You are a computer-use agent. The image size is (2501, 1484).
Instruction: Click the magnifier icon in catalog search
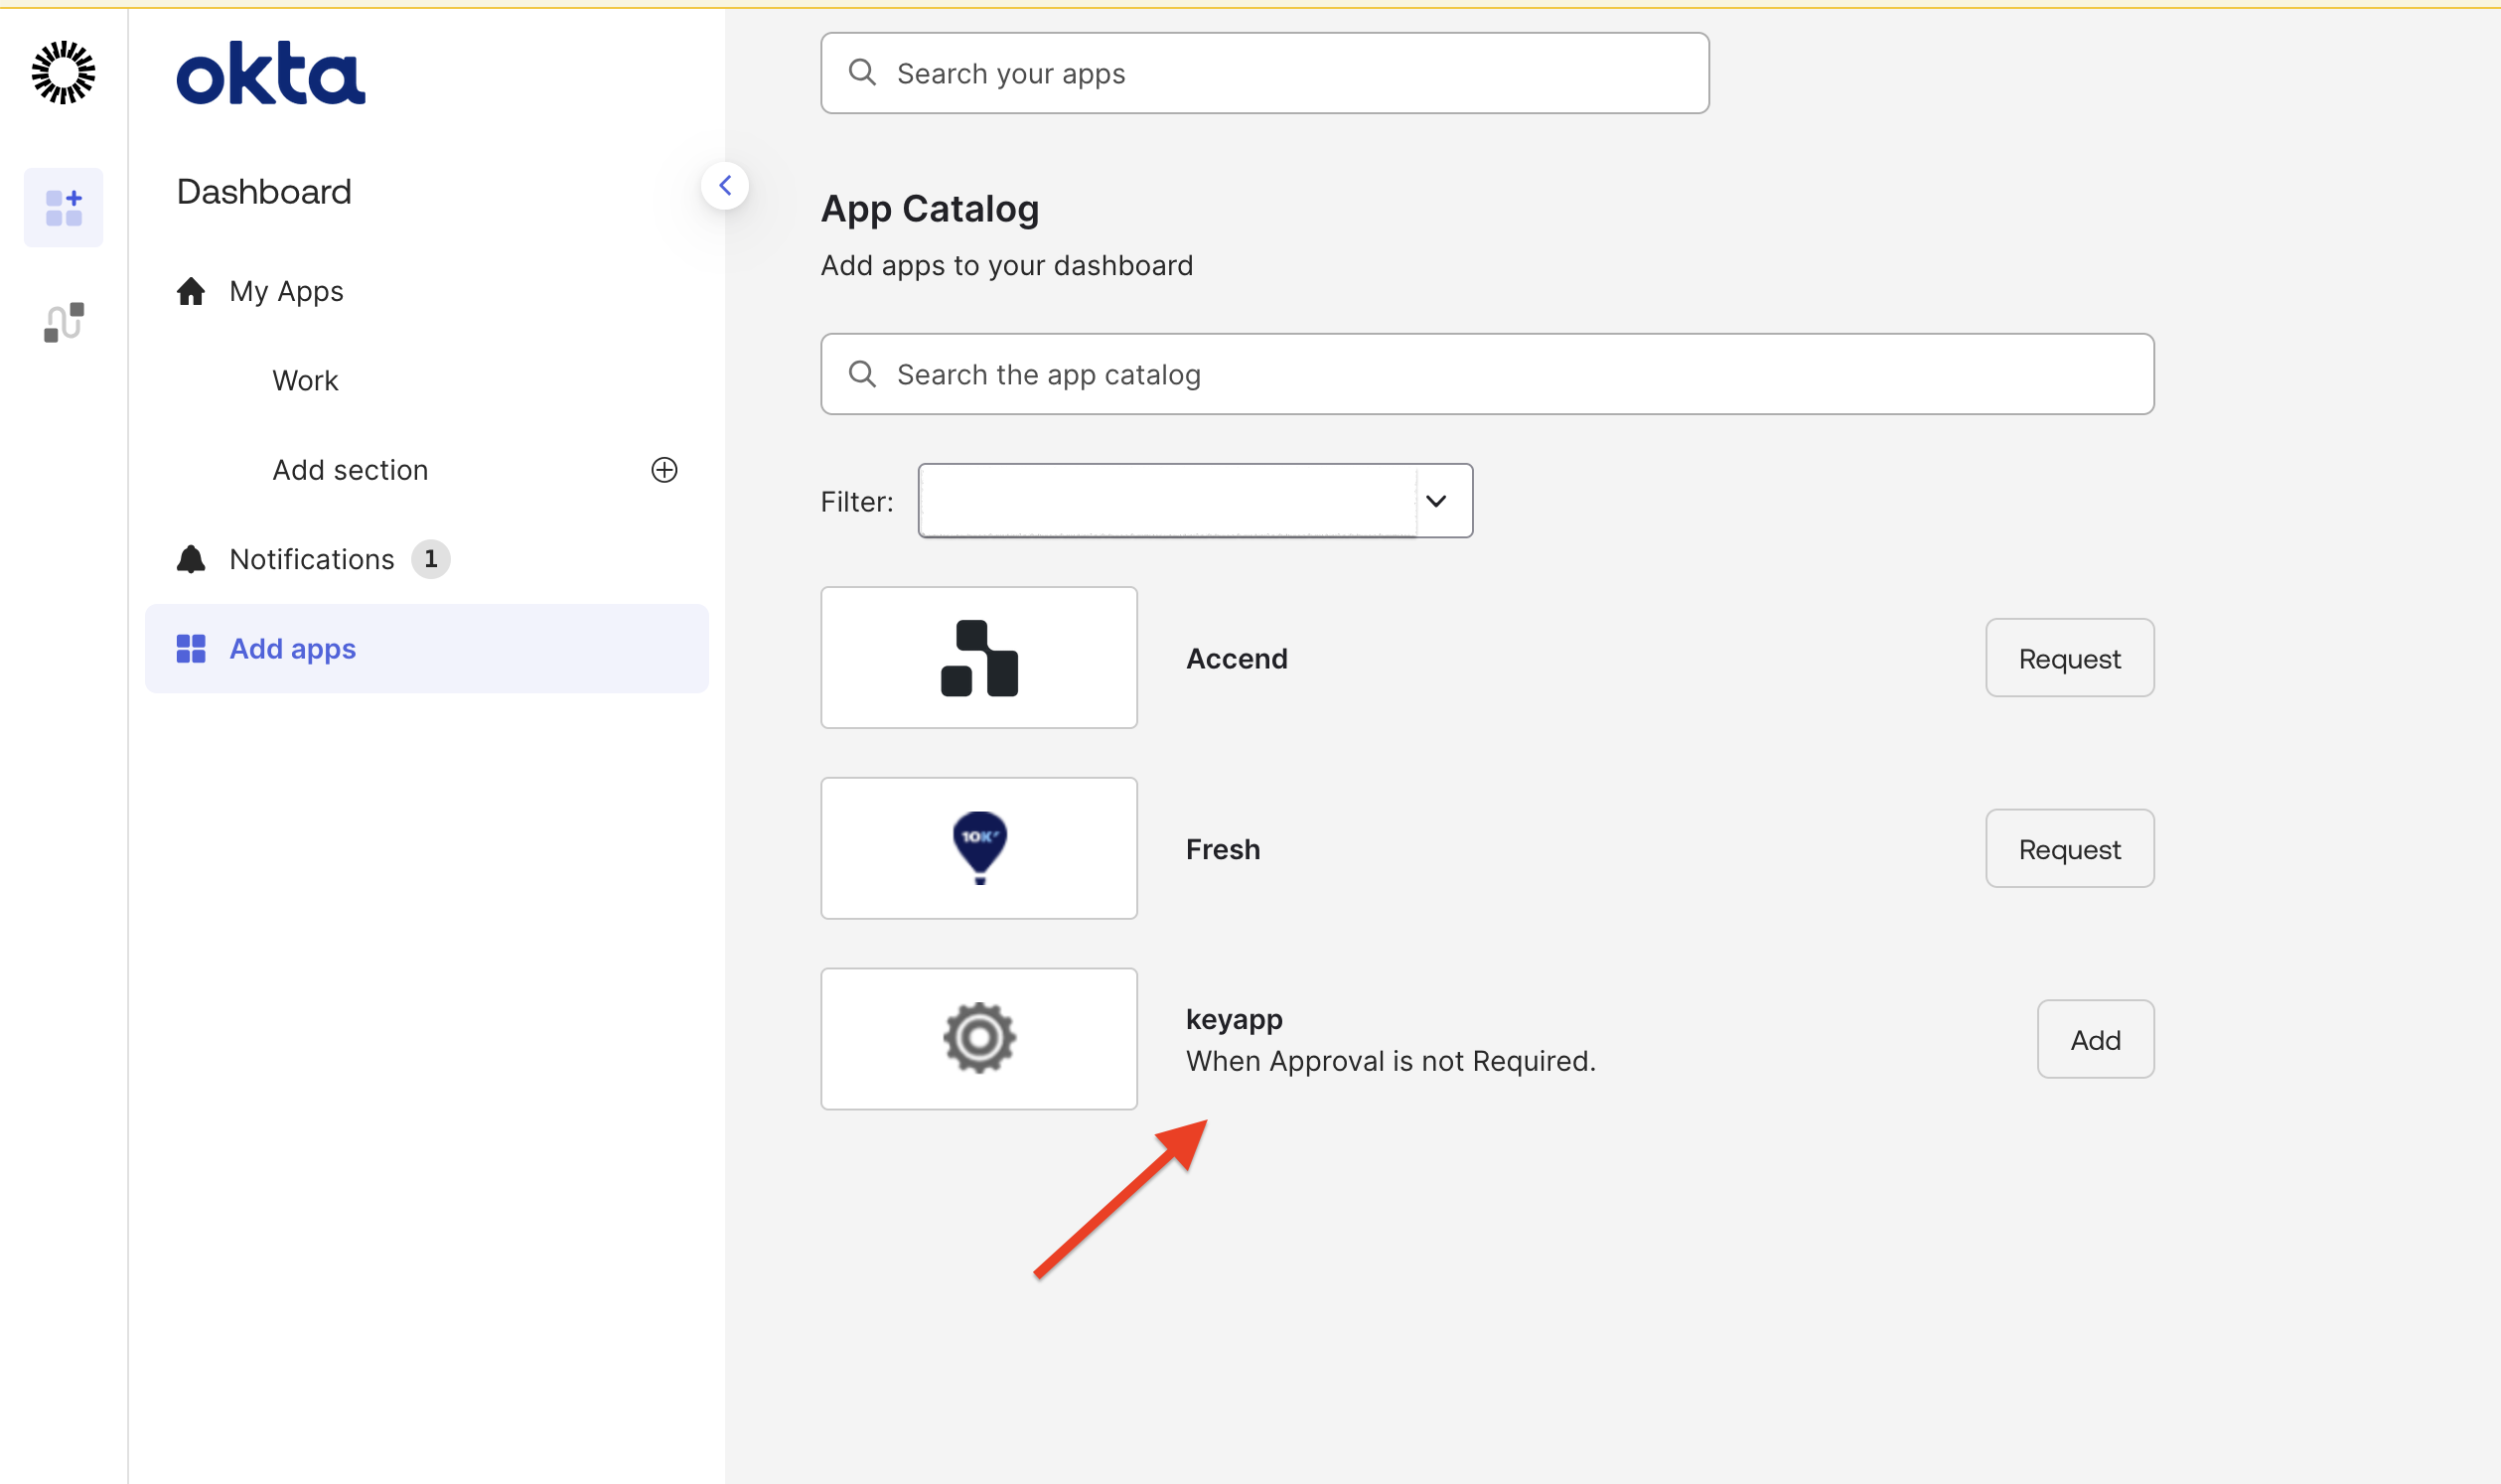click(862, 374)
